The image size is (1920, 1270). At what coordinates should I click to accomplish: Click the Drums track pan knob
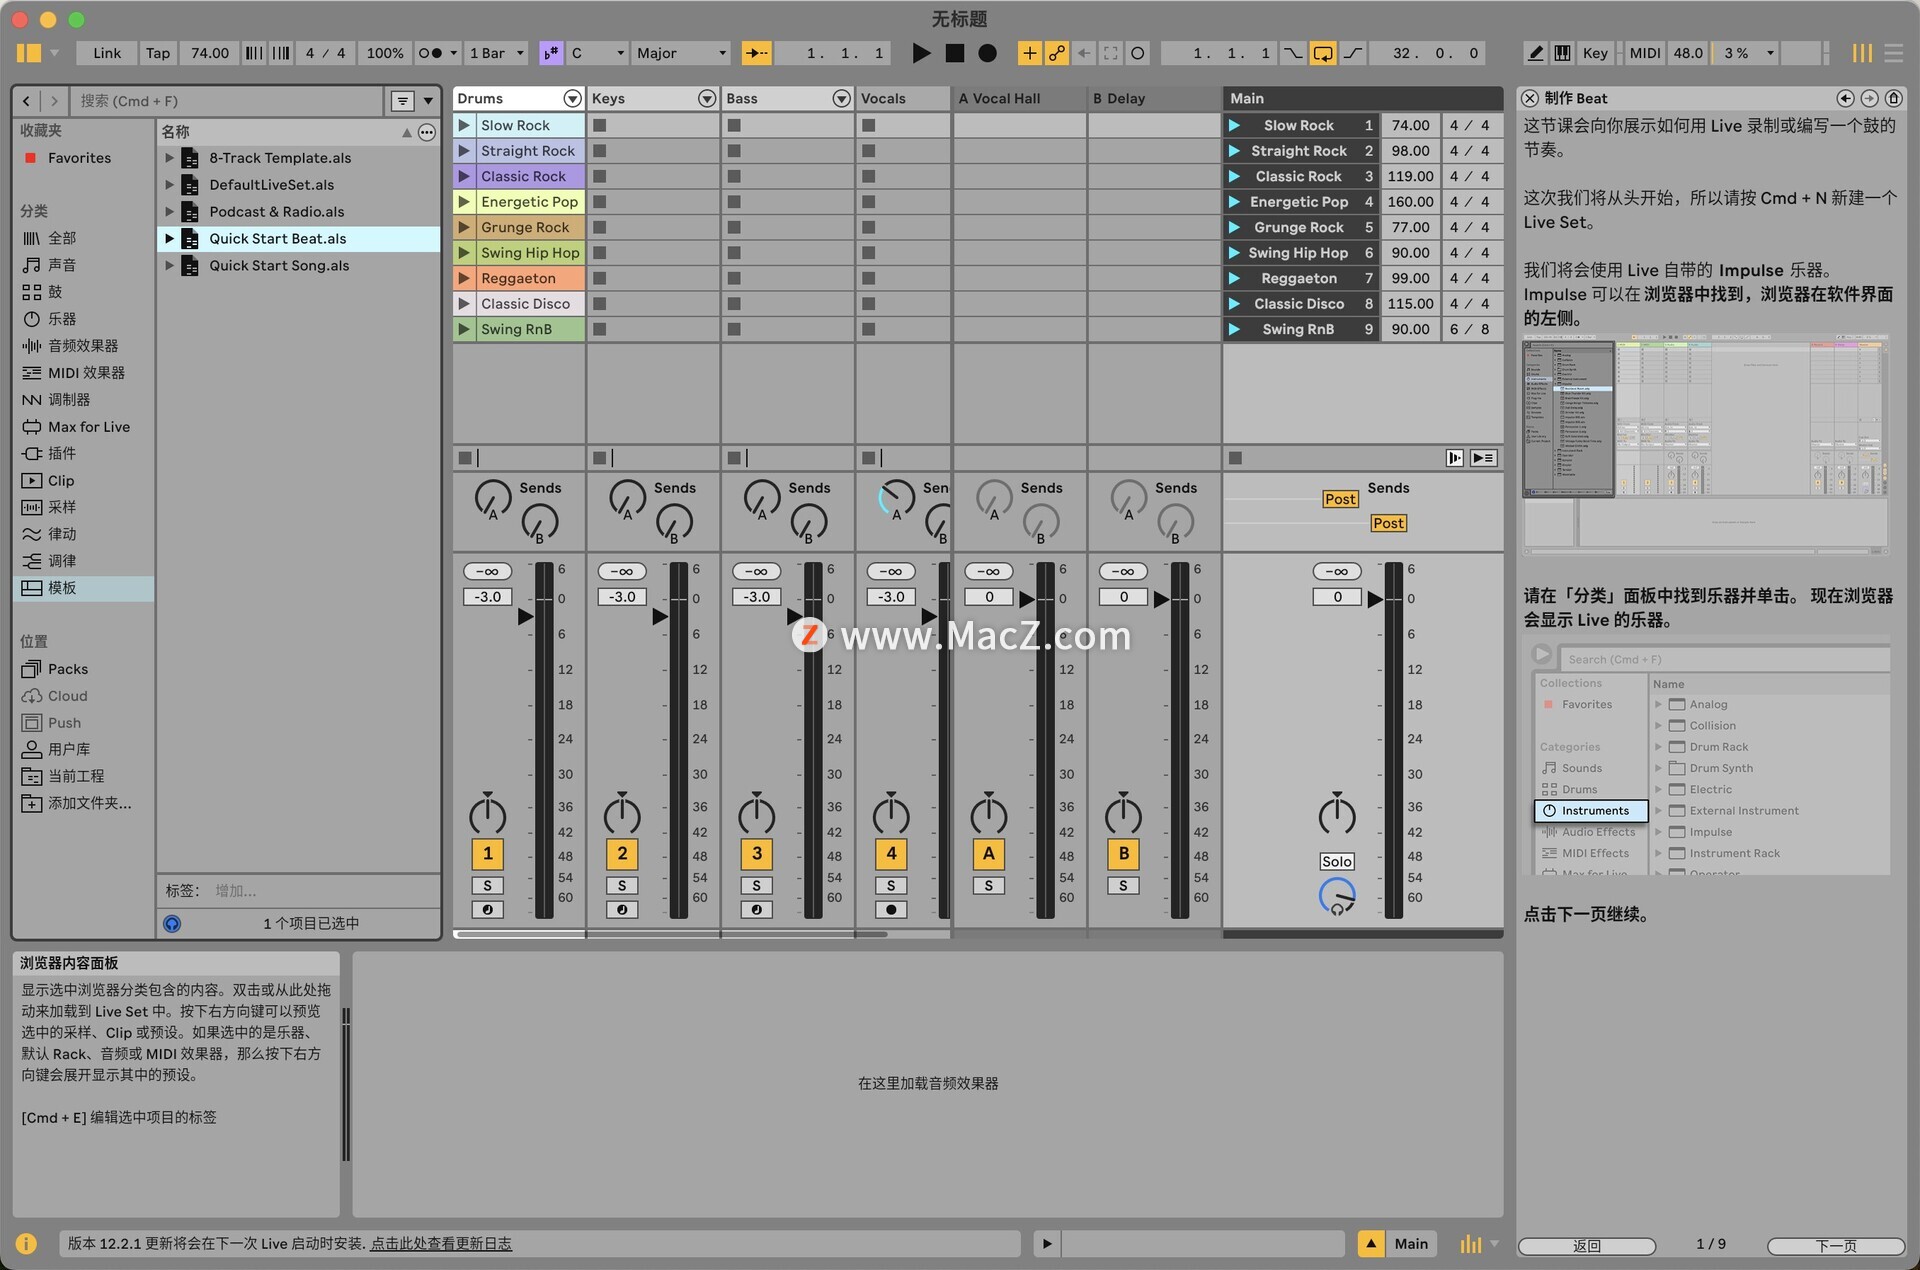pos(487,815)
